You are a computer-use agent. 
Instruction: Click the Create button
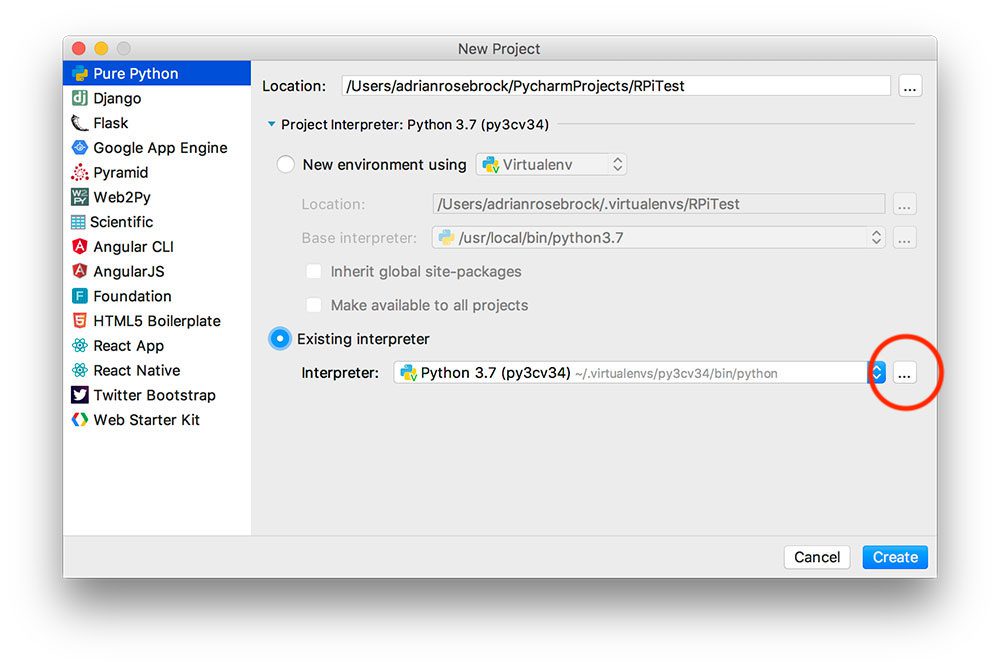[x=895, y=557]
